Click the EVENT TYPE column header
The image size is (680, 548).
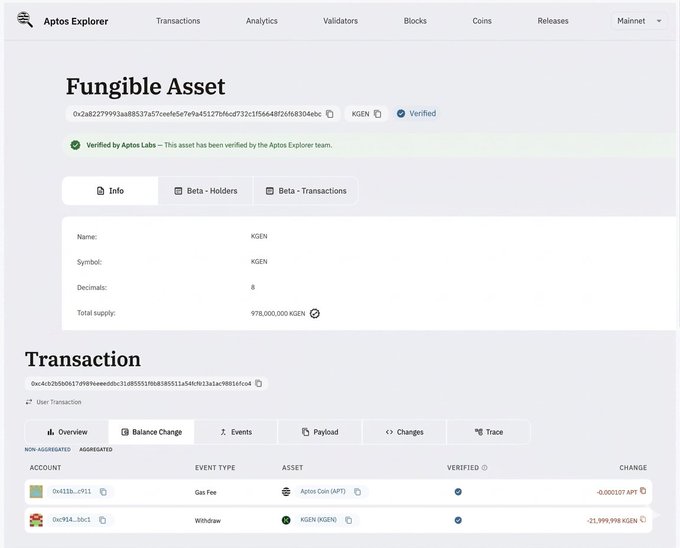pyautogui.click(x=215, y=468)
